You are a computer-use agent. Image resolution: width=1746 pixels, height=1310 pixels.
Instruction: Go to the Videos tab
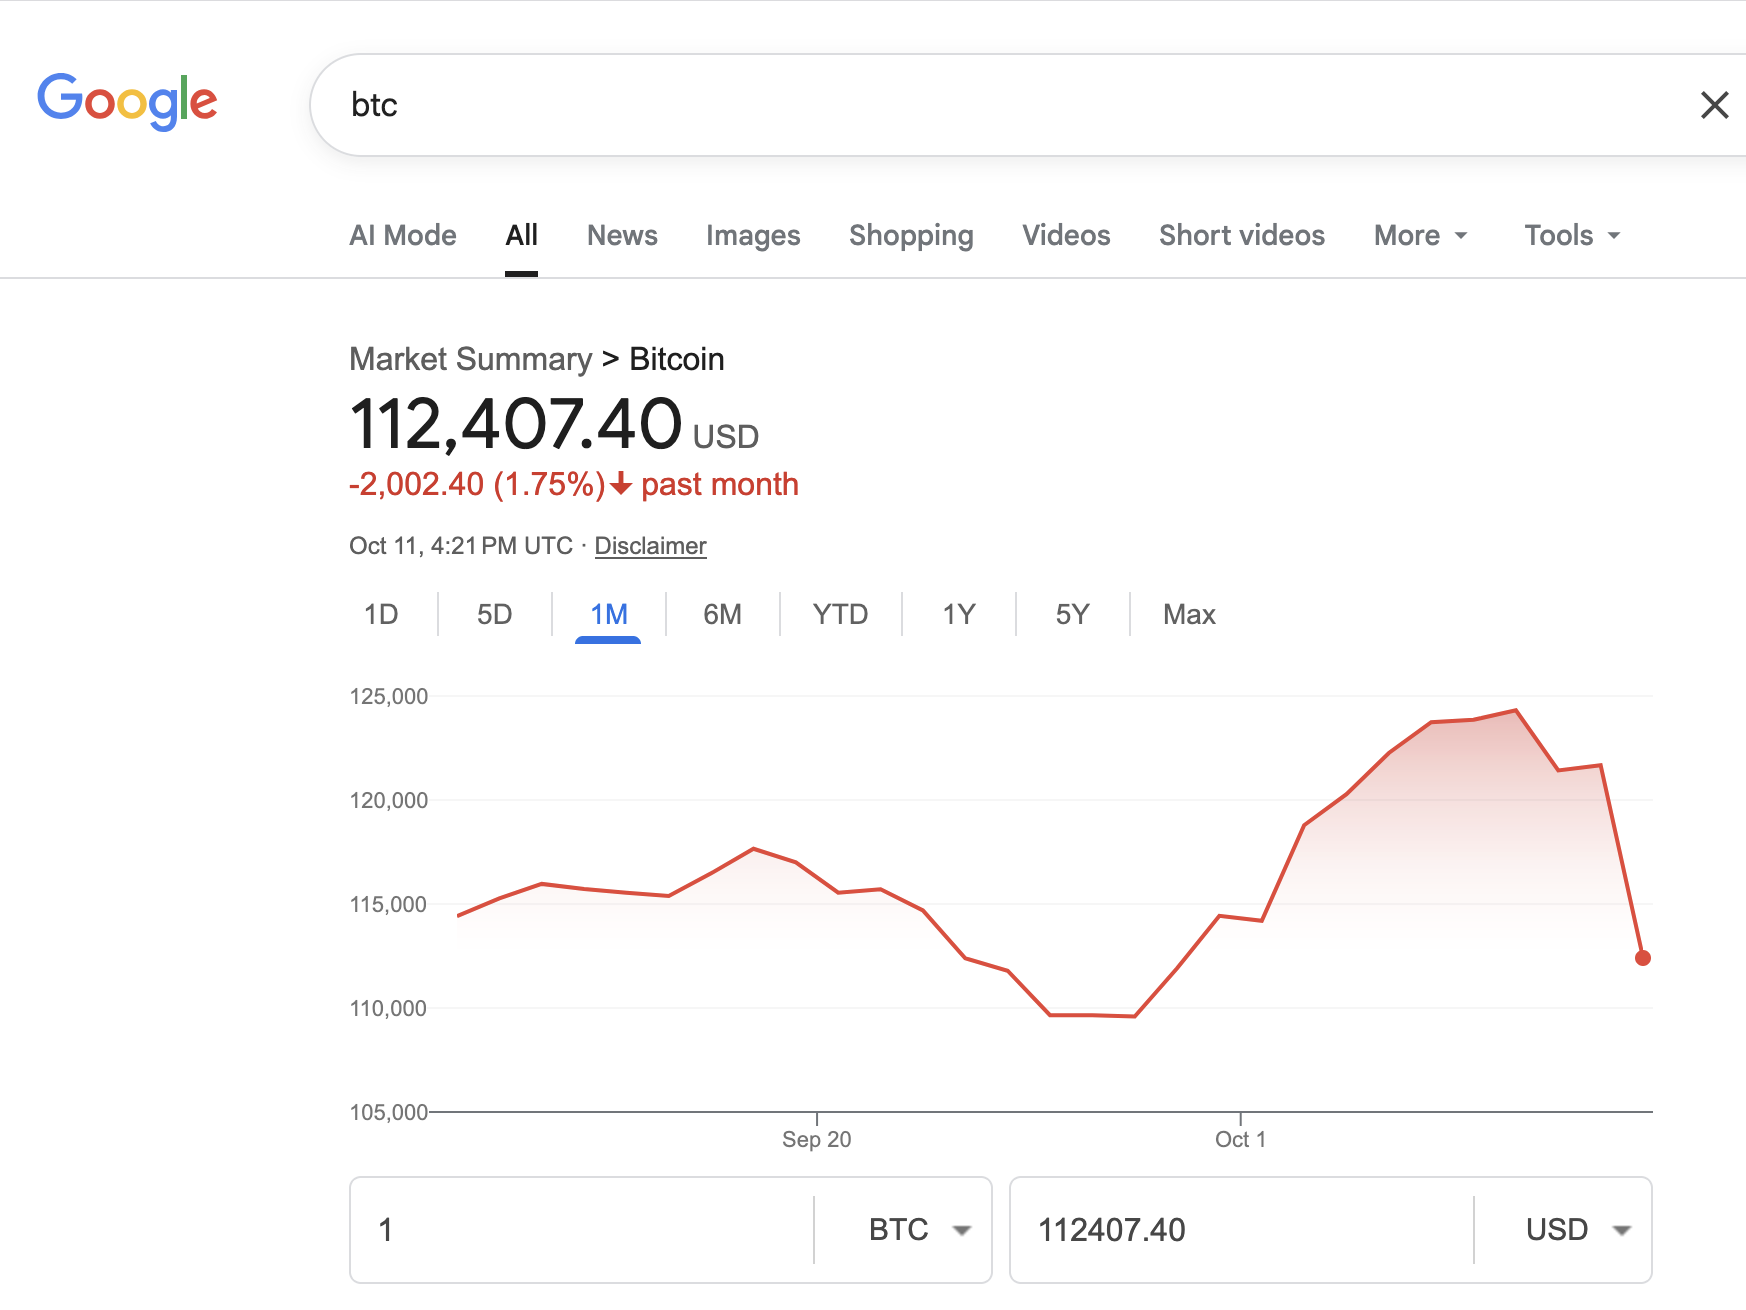pos(1066,235)
